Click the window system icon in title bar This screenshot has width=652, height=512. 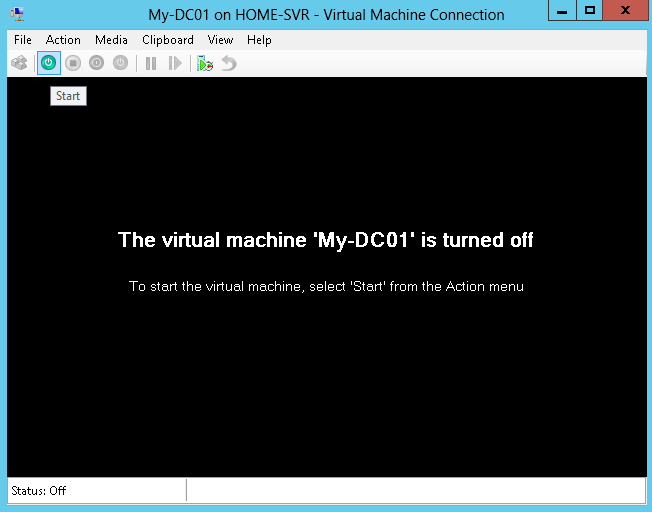click(x=17, y=14)
